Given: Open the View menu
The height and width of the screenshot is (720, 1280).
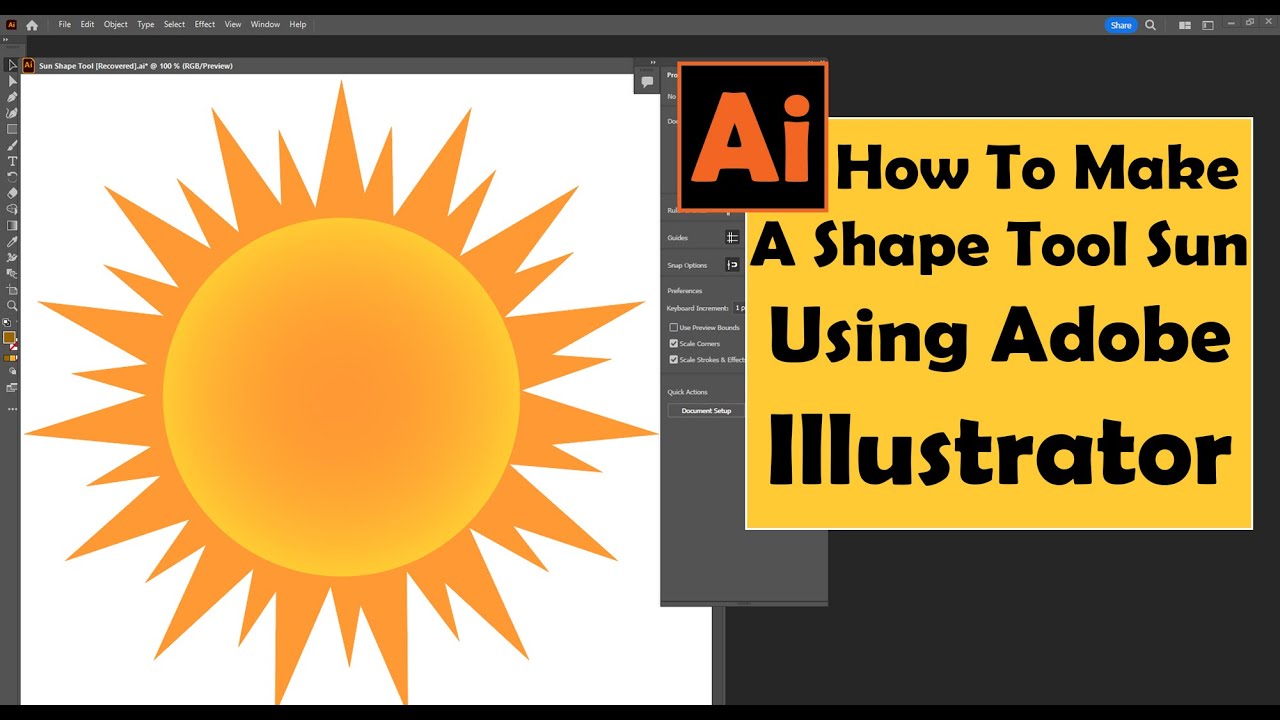Looking at the screenshot, I should (233, 24).
